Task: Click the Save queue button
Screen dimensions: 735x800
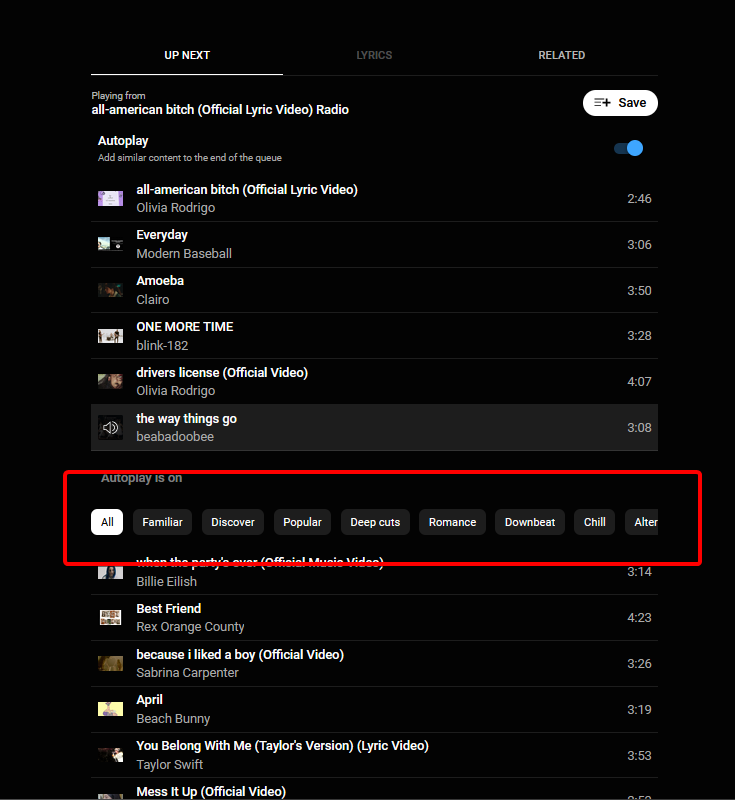Action: tap(620, 103)
